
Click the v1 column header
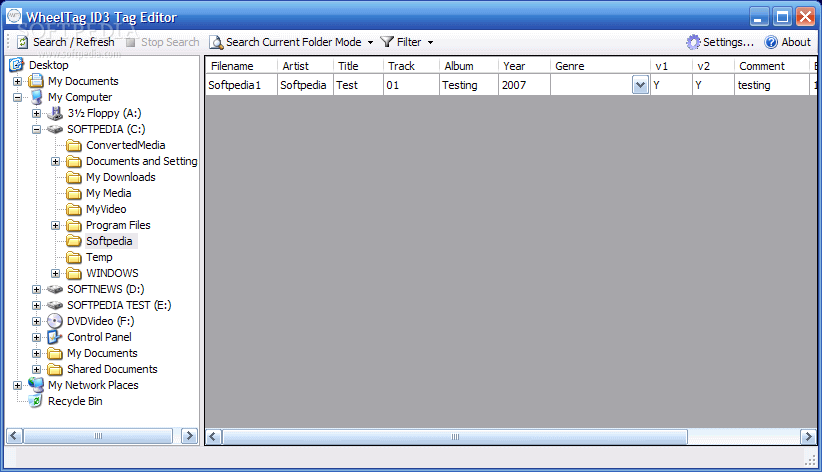(671, 66)
